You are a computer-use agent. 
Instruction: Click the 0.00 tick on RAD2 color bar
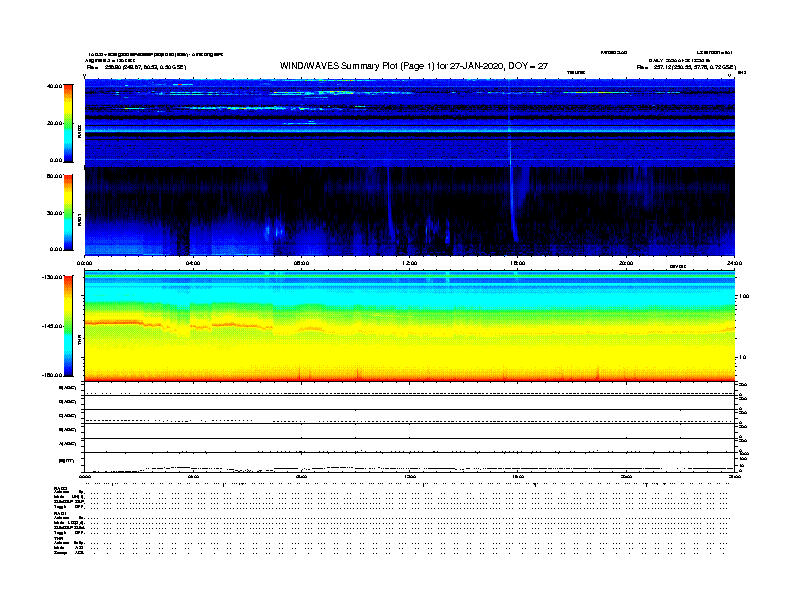point(56,160)
